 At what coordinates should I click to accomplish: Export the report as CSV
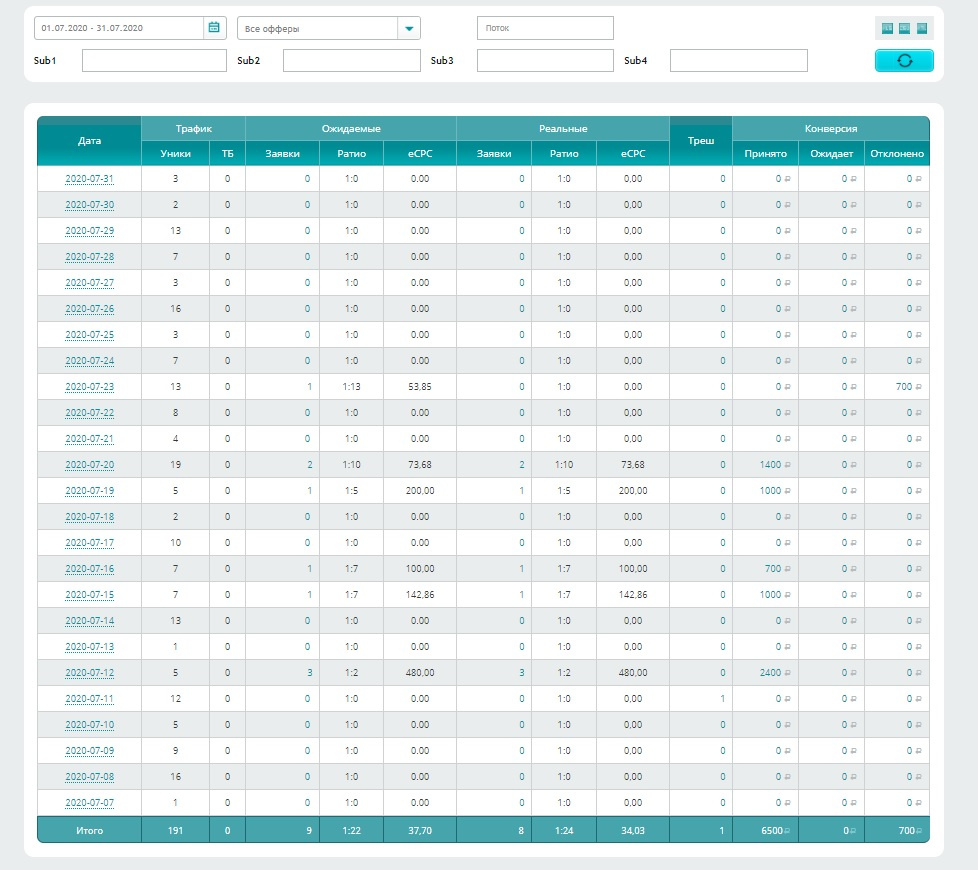click(904, 28)
